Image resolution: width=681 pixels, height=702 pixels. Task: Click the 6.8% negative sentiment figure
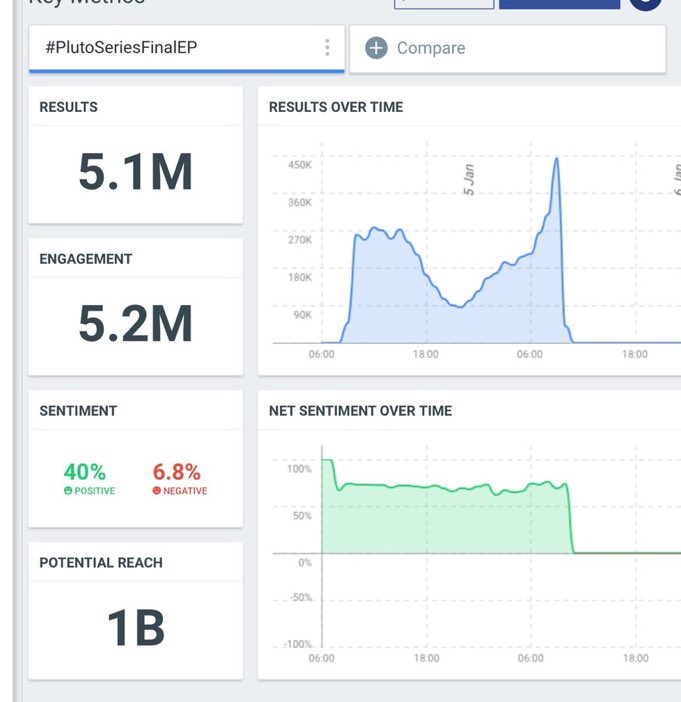[177, 472]
